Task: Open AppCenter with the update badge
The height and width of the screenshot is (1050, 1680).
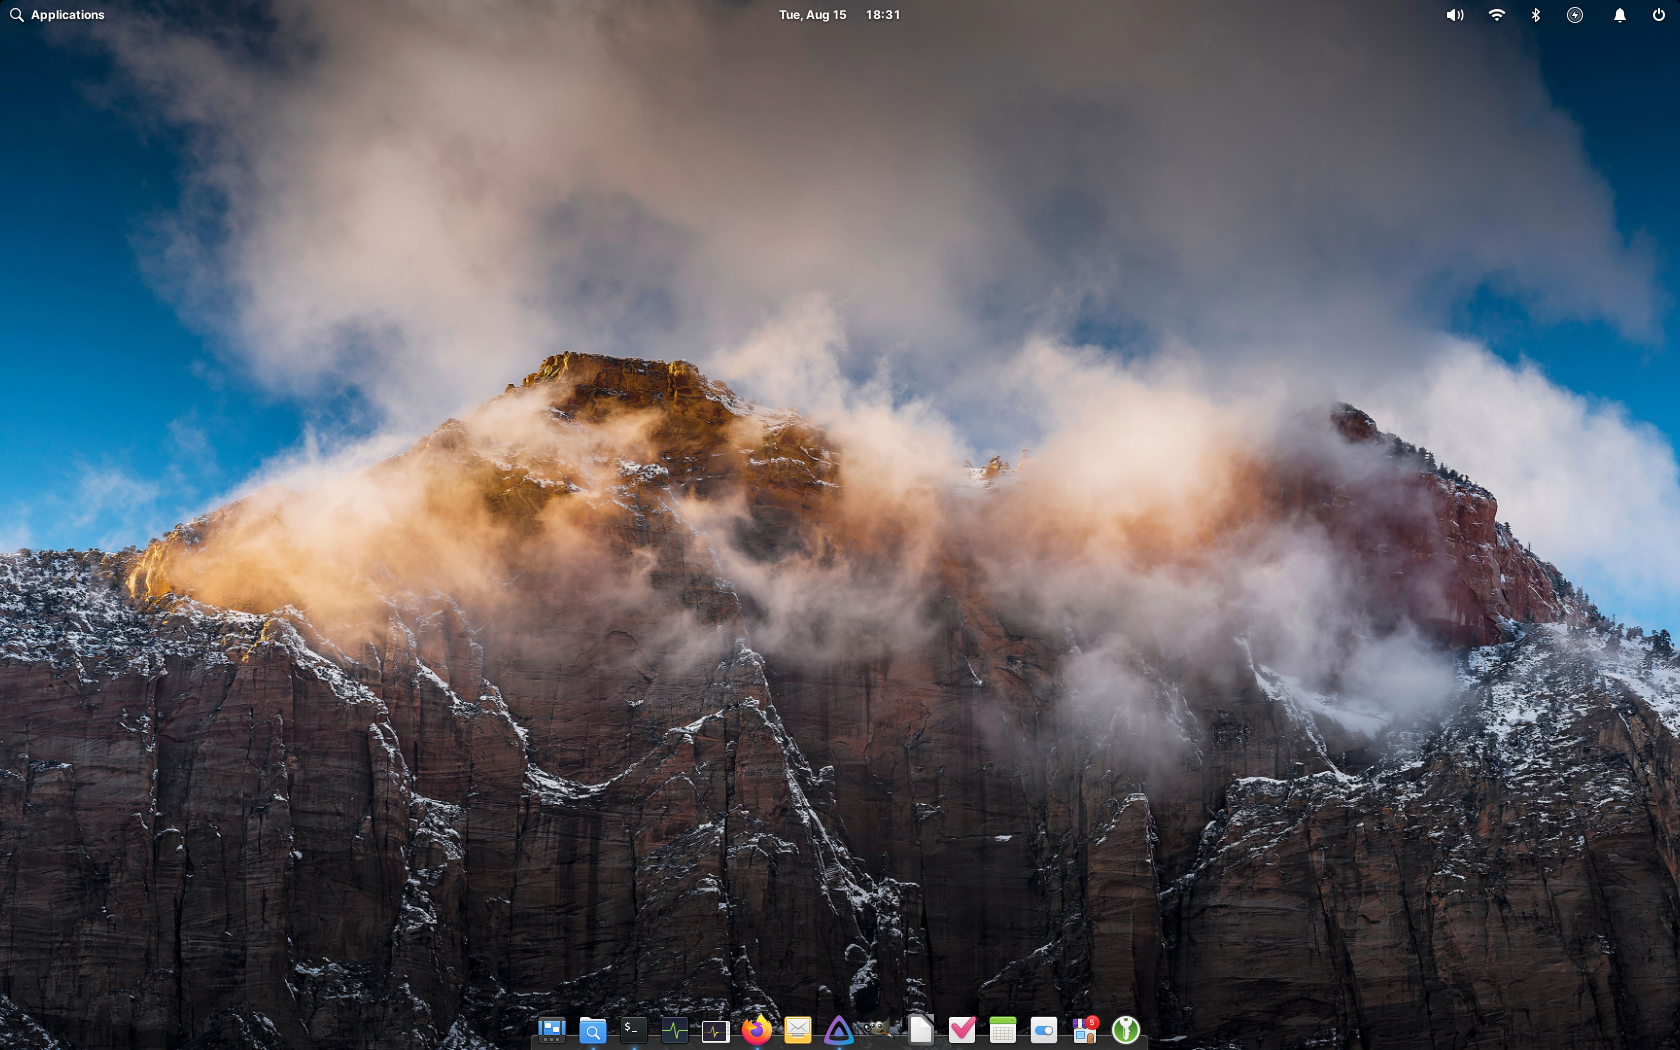Action: pyautogui.click(x=1084, y=1030)
